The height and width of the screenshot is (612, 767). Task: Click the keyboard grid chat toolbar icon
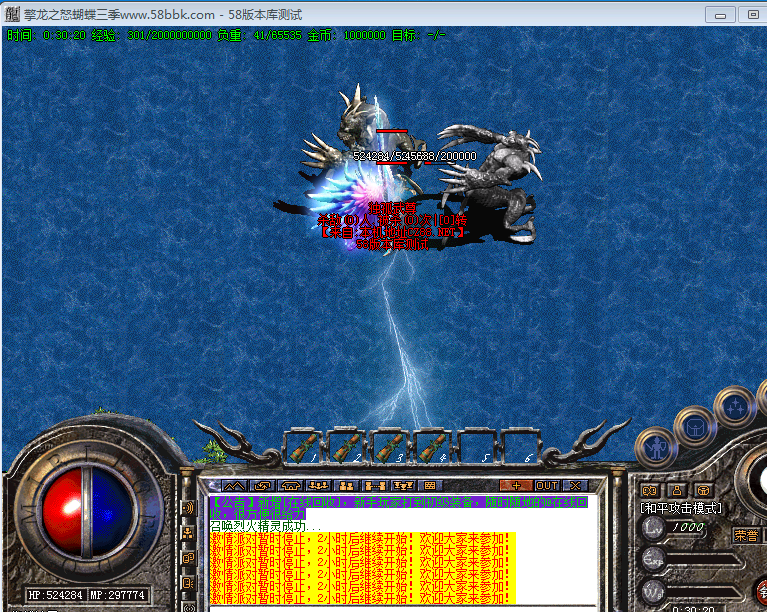coord(430,486)
